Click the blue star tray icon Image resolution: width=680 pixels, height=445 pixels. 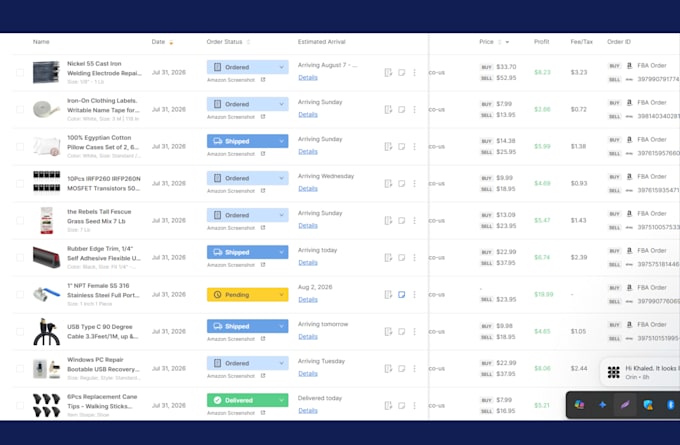click(602, 405)
